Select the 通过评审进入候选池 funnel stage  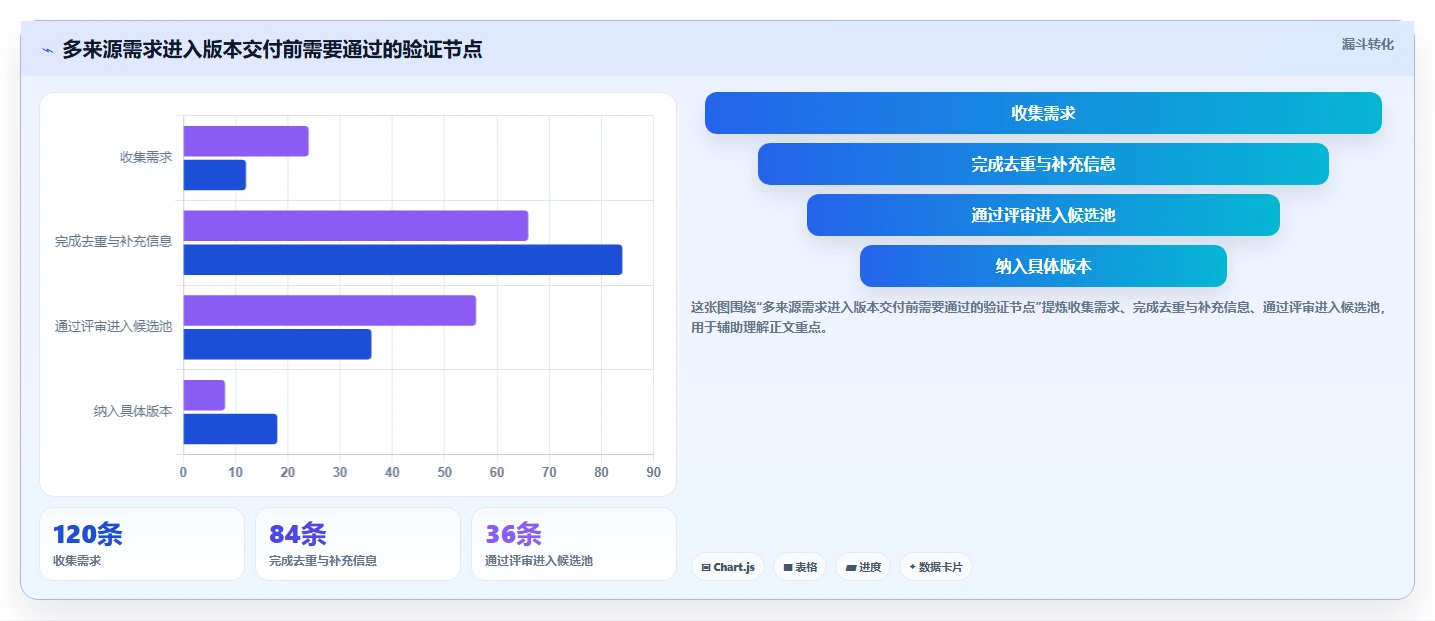(x=1043, y=215)
